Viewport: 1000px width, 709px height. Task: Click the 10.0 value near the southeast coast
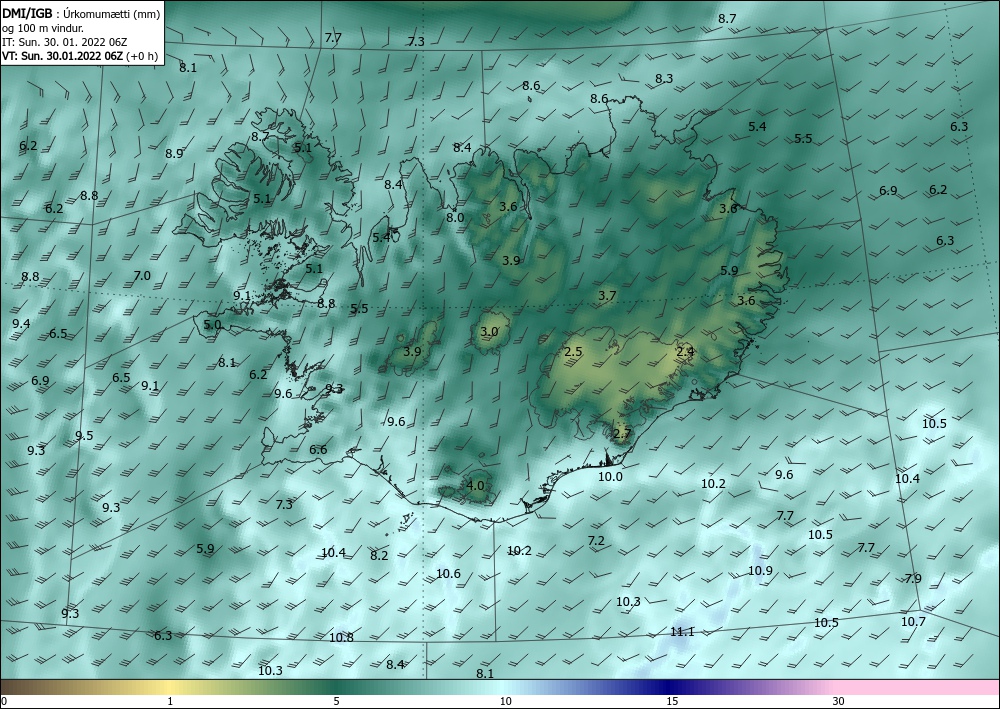[x=610, y=476]
